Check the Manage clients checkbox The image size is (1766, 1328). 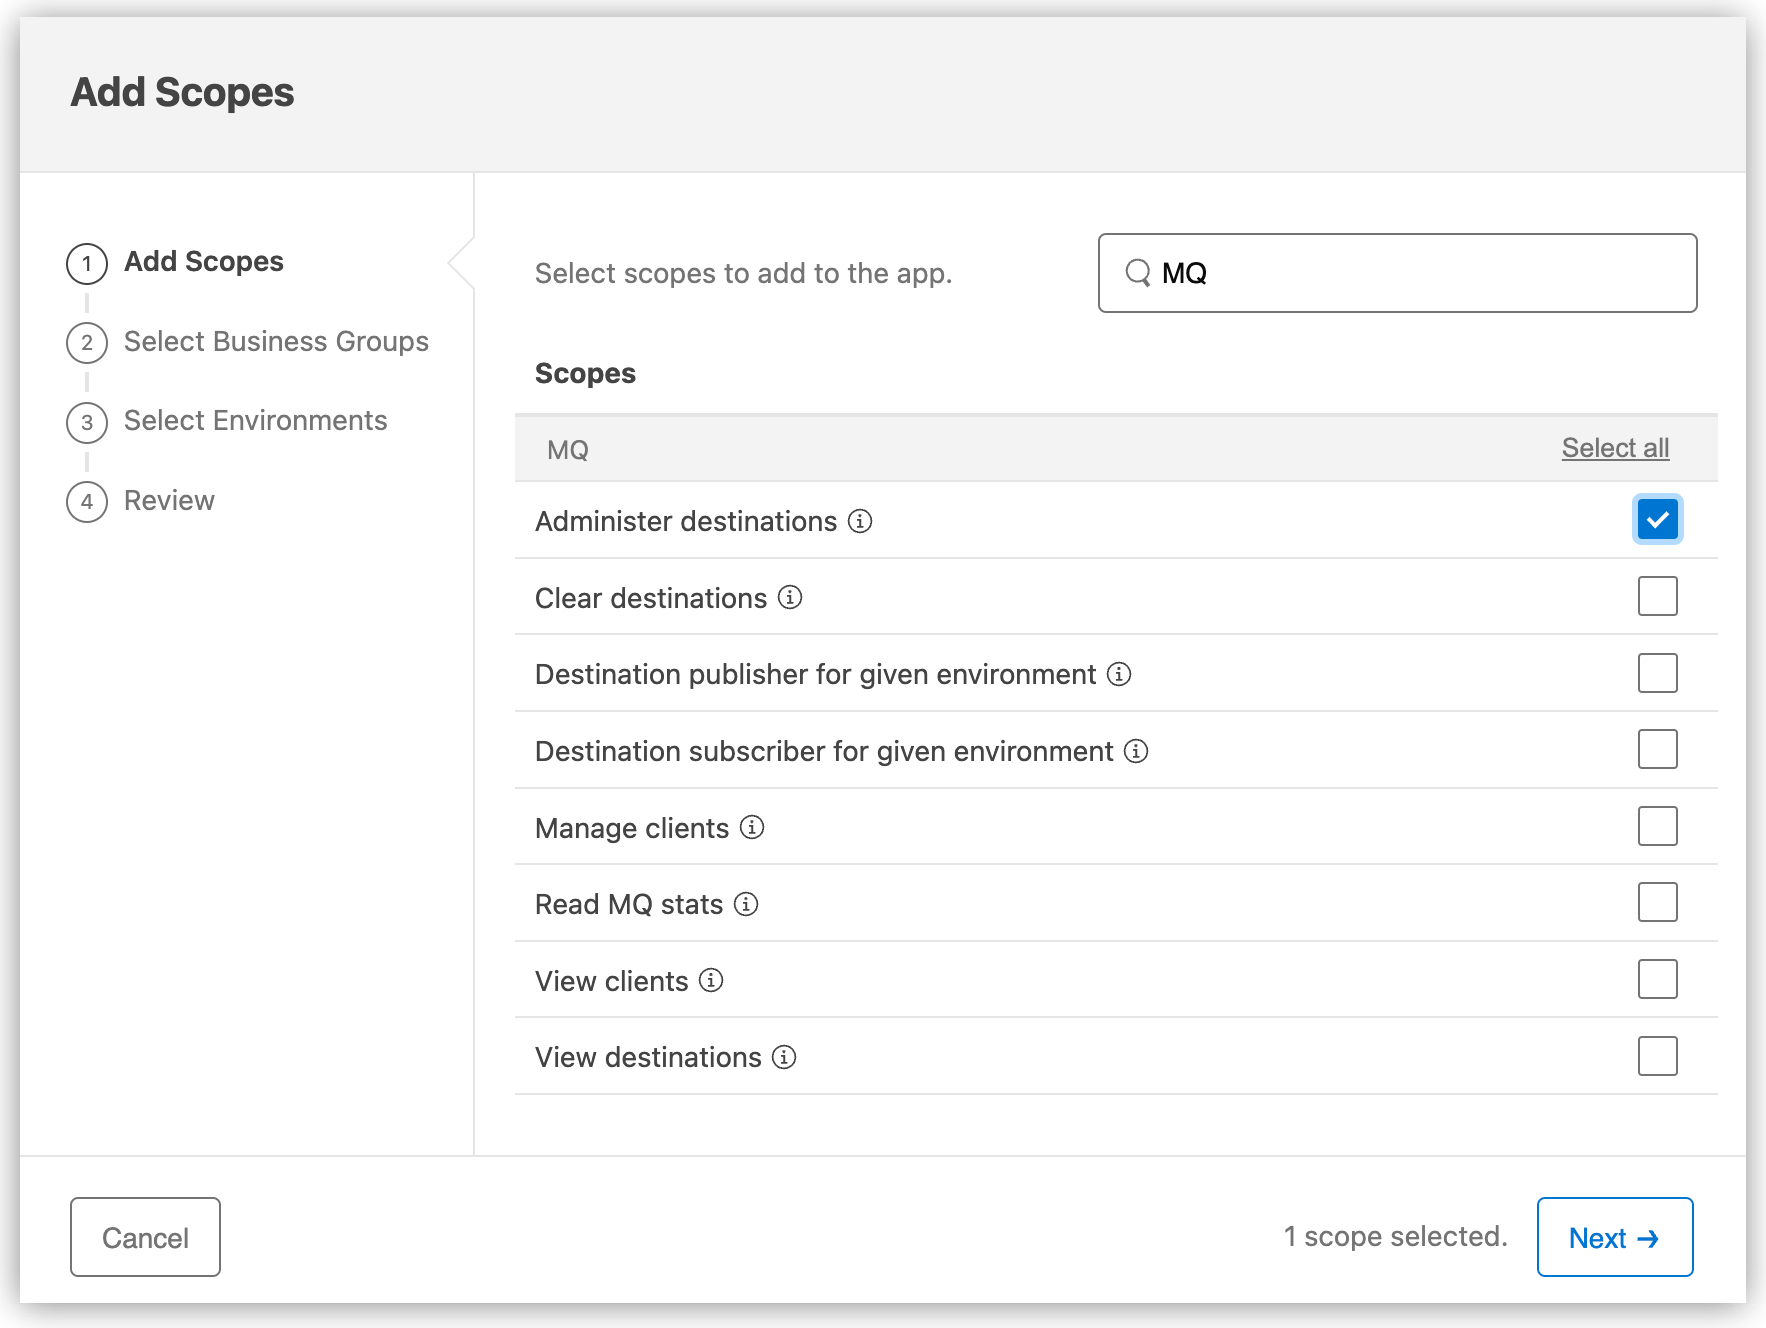pos(1657,826)
